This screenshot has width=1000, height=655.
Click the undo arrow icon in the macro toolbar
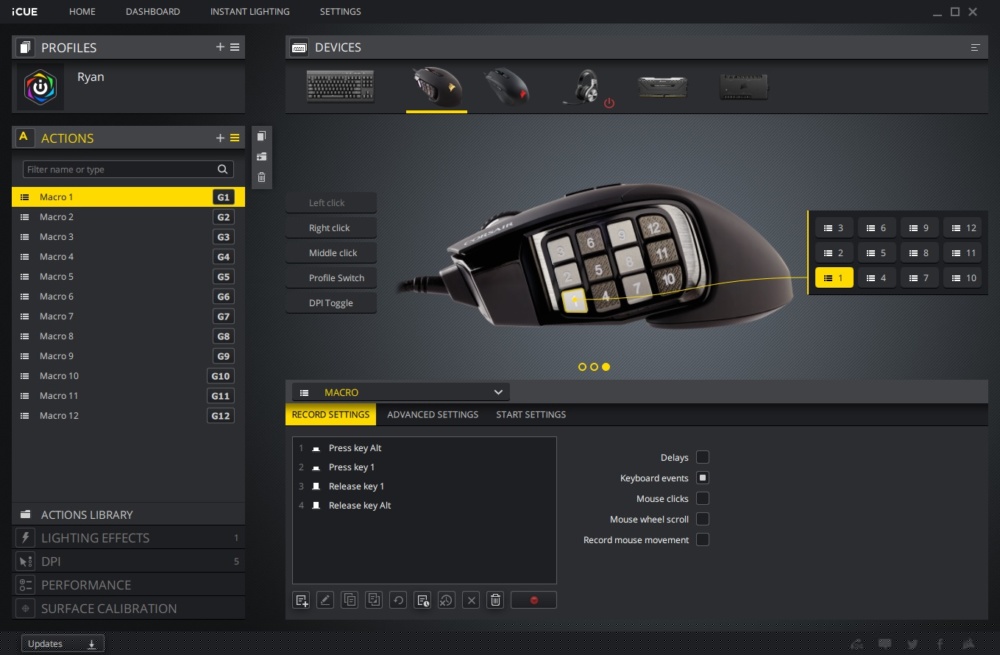(x=398, y=600)
